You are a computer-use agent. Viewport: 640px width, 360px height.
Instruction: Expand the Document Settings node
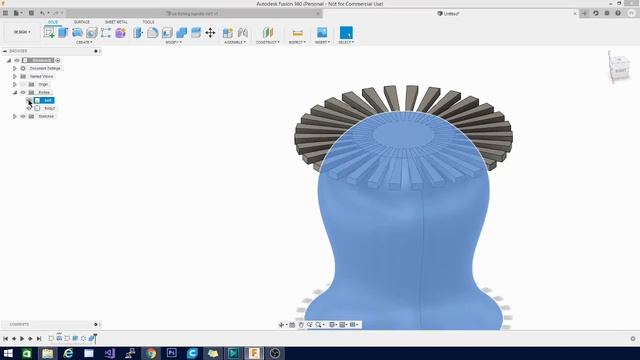pyautogui.click(x=15, y=69)
